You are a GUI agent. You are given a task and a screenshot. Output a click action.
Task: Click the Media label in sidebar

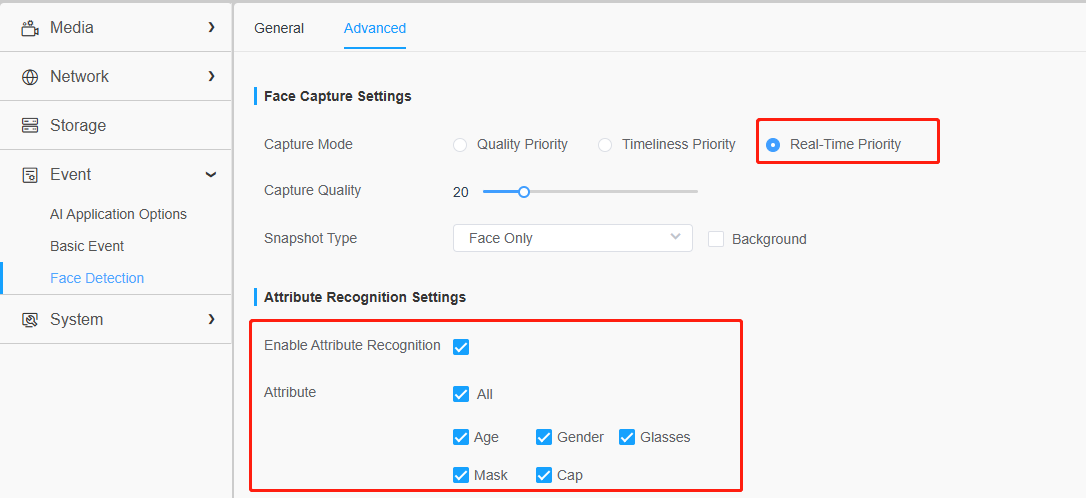[71, 28]
